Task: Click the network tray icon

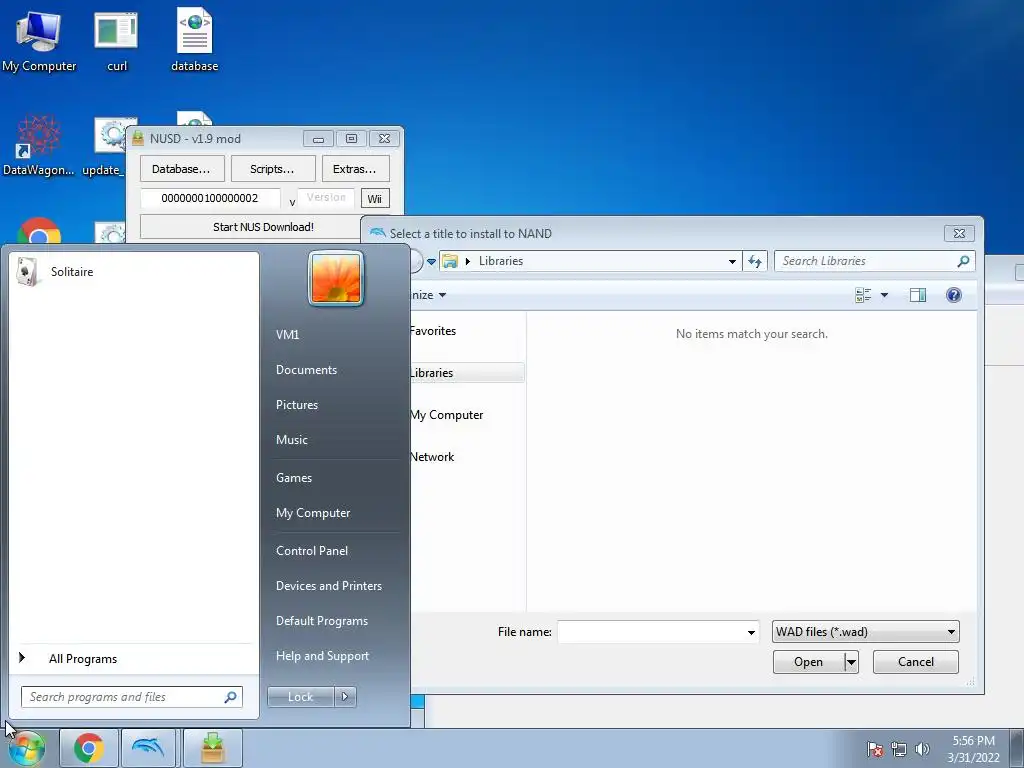Action: (x=899, y=749)
